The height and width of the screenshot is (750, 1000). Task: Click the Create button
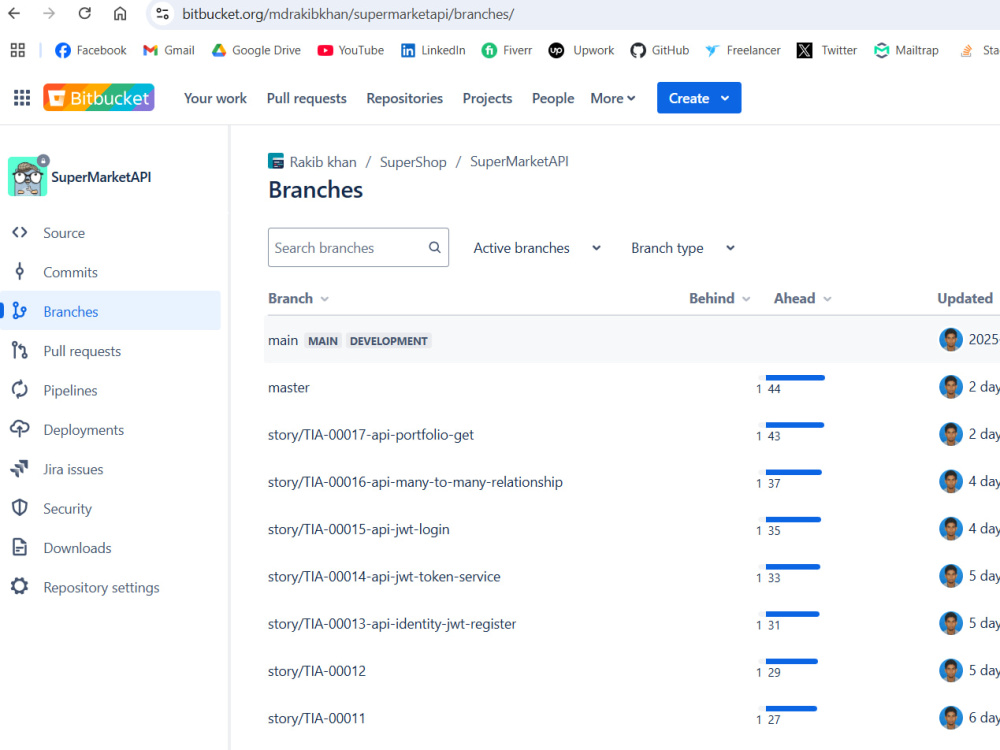pyautogui.click(x=699, y=98)
